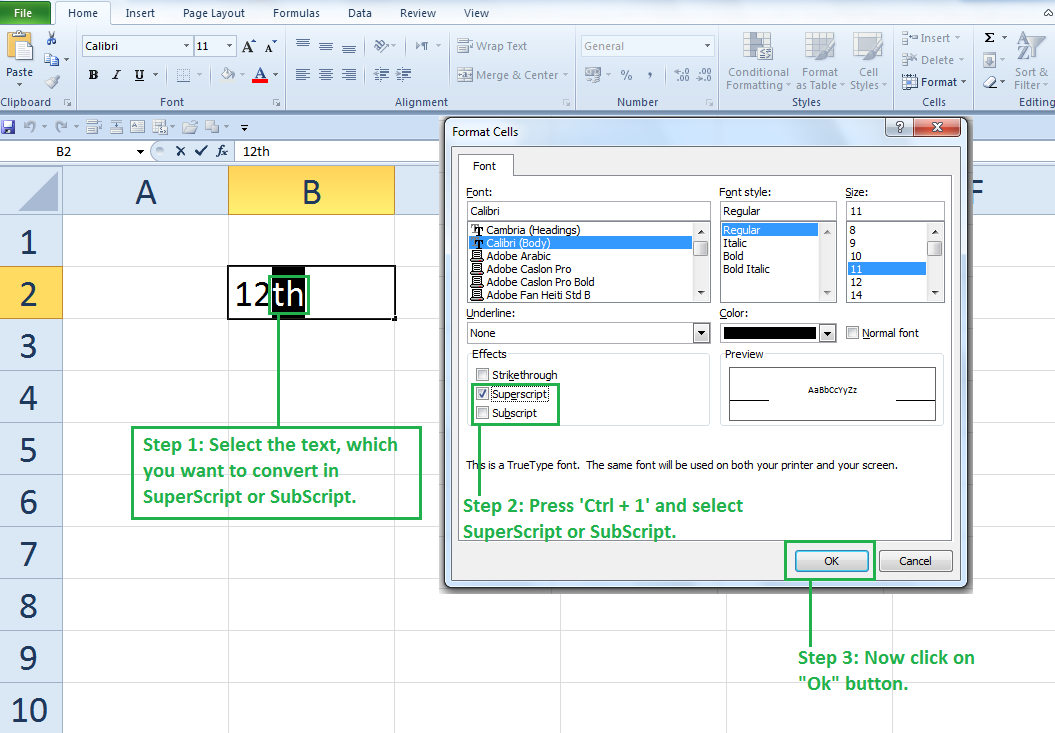Click the Percent Style icon
1055x733 pixels.
coord(628,75)
